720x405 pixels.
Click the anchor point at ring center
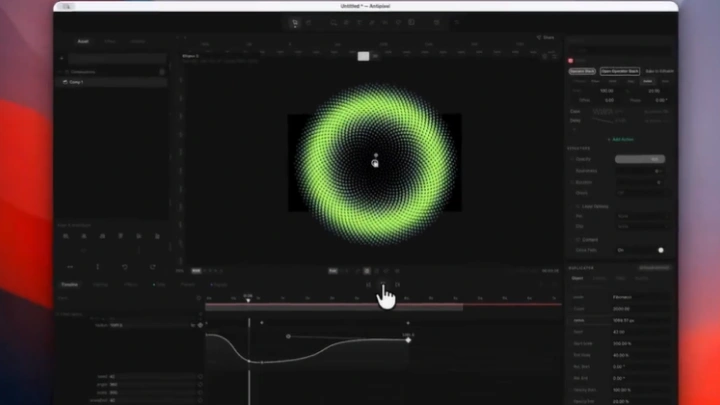click(x=375, y=163)
